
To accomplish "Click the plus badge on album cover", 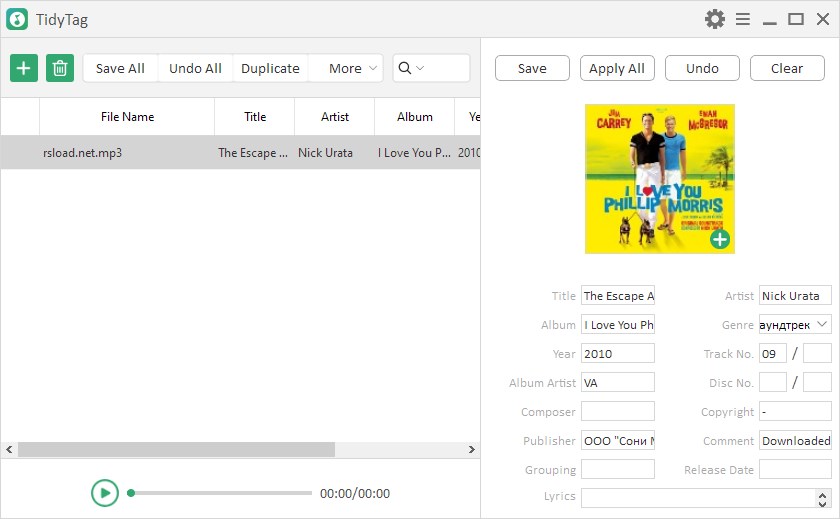I will (x=720, y=239).
